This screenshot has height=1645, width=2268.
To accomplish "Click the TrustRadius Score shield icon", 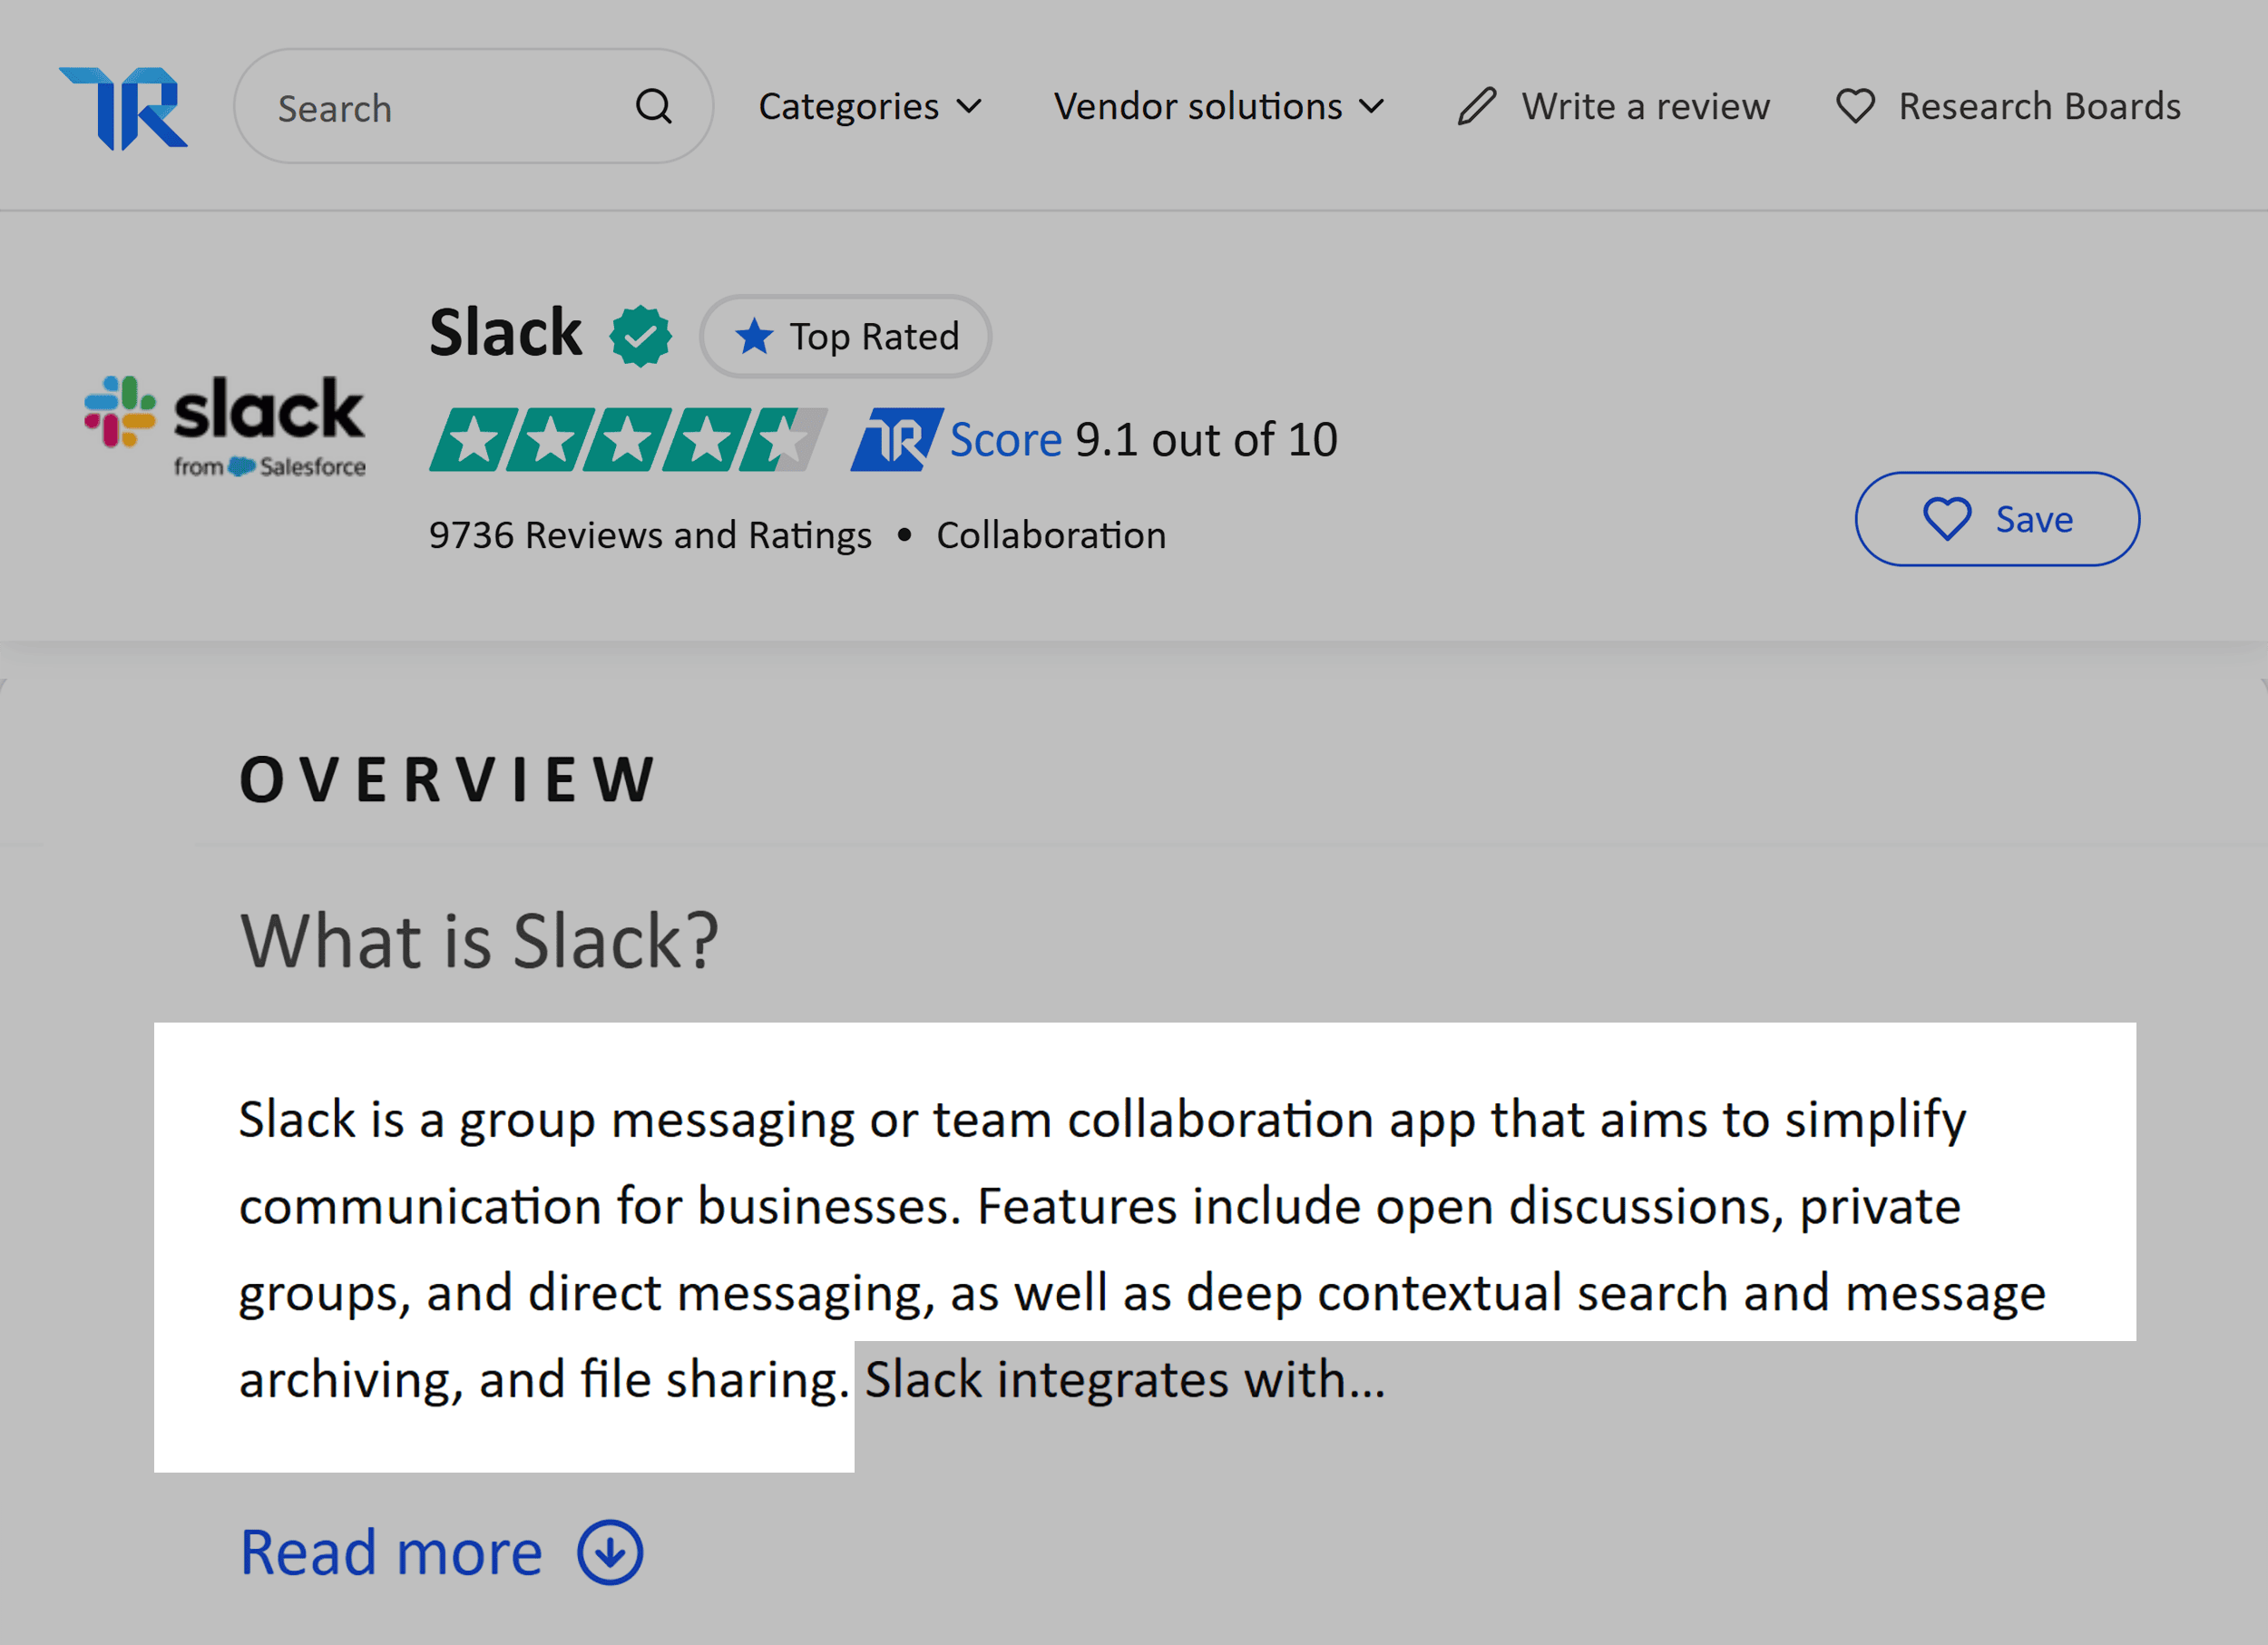I will click(895, 438).
